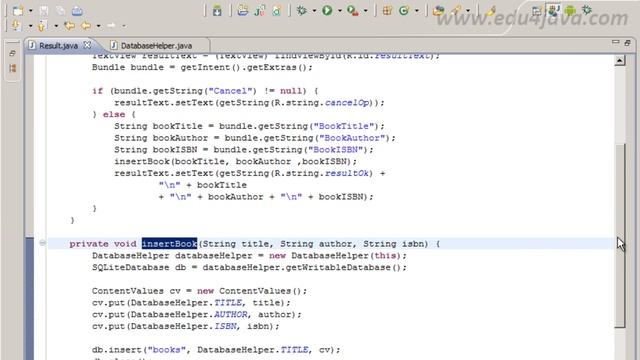Go to Last Edit Location icon
The height and width of the screenshot is (360, 640).
tap(69, 26)
